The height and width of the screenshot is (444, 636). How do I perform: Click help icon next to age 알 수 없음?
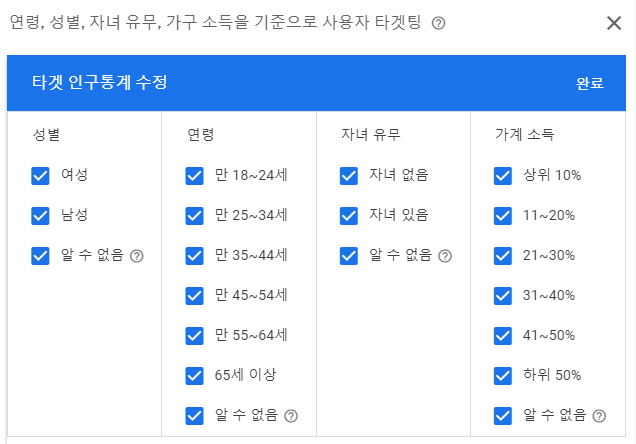click(x=291, y=416)
